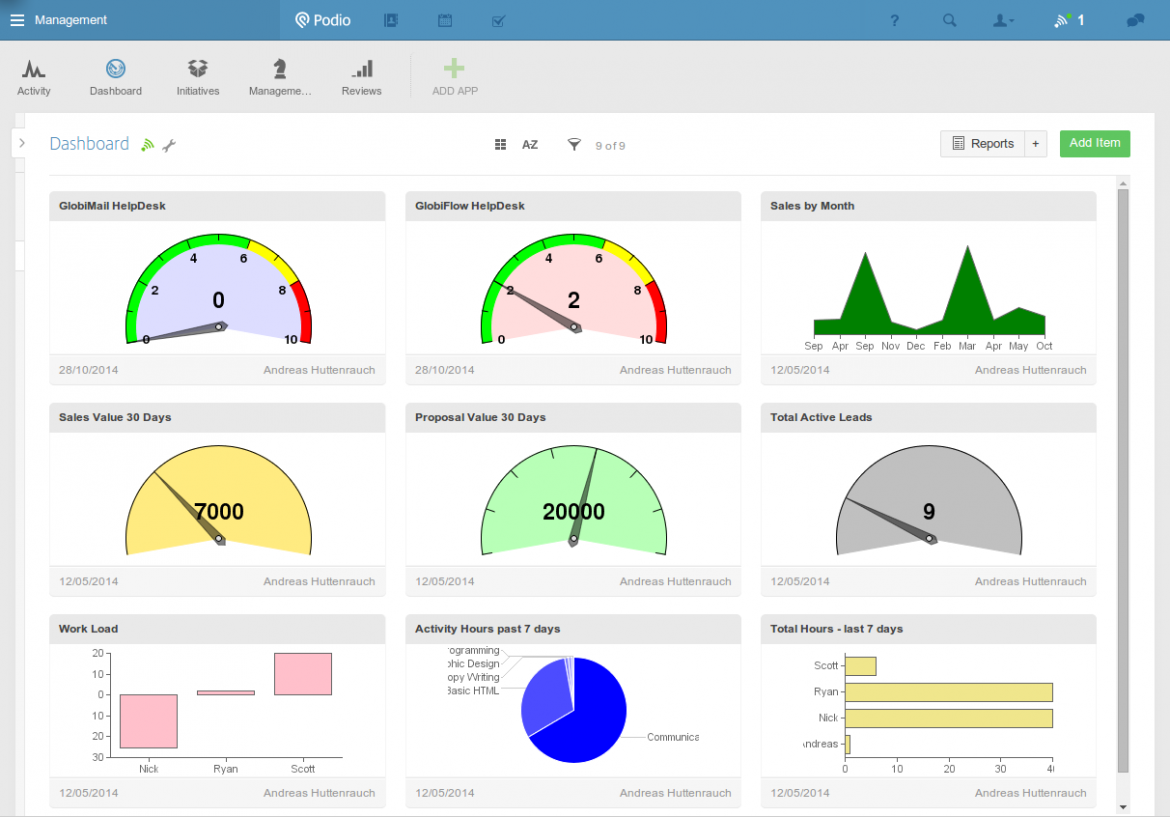This screenshot has height=817, width=1170.
Task: Switch to the Initiatives app tab
Action: pos(197,77)
